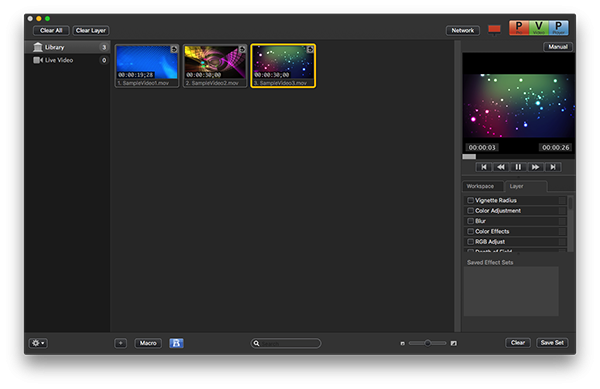Image resolution: width=600 pixels, height=389 pixels.
Task: Click the thumbnail size slider
Action: [427, 343]
